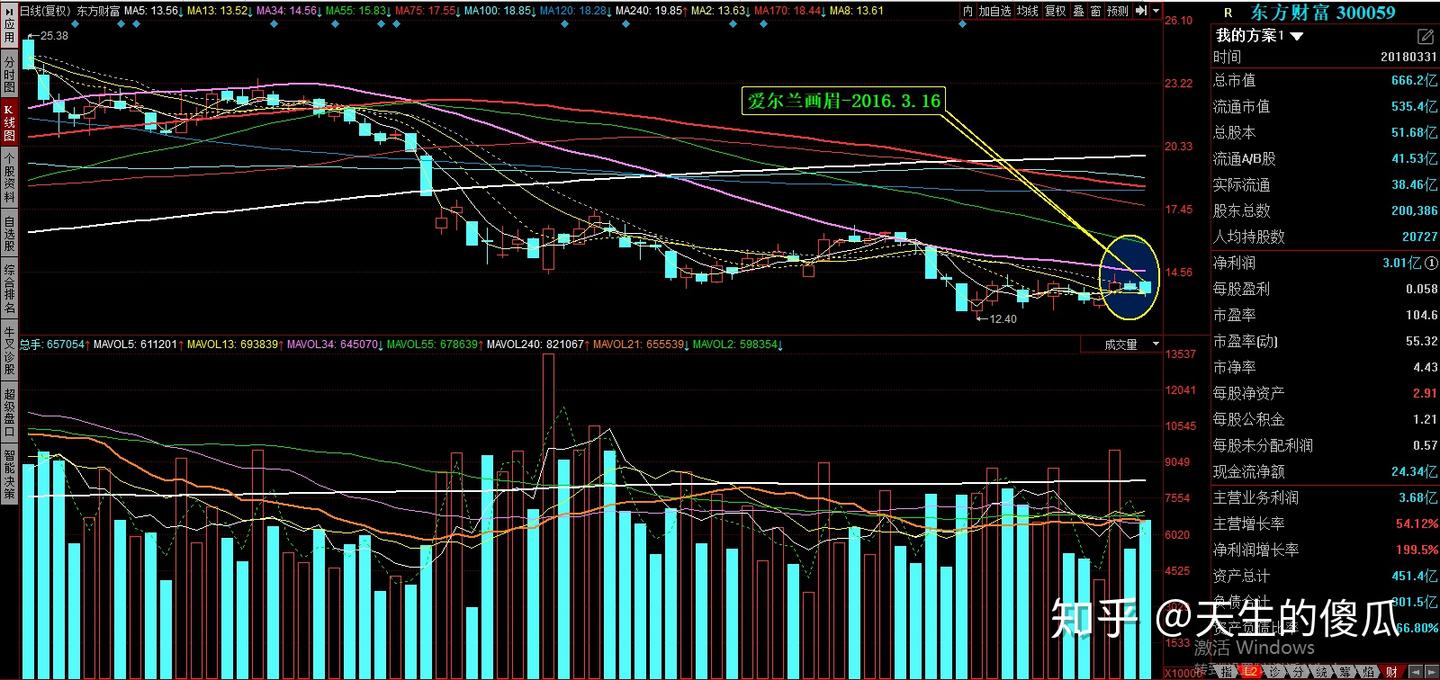Switch to 分时图 sidebar tab
Image resolution: width=1440 pixels, height=680 pixels.
9,74
